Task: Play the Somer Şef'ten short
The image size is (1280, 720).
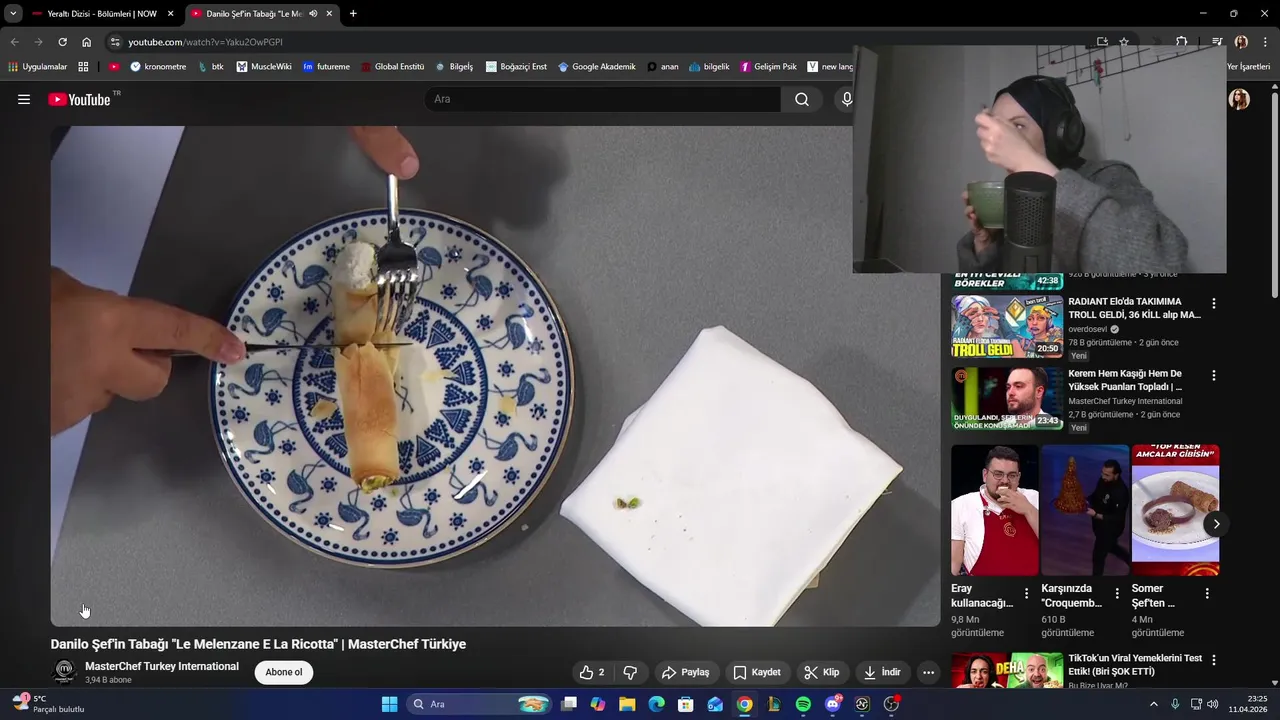Action: [1175, 510]
